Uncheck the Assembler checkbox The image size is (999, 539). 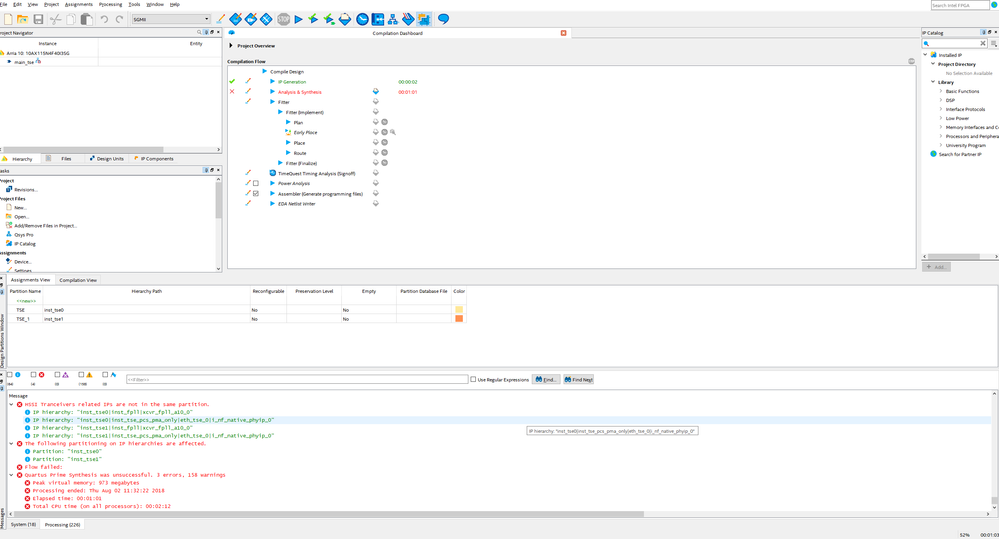coord(256,194)
